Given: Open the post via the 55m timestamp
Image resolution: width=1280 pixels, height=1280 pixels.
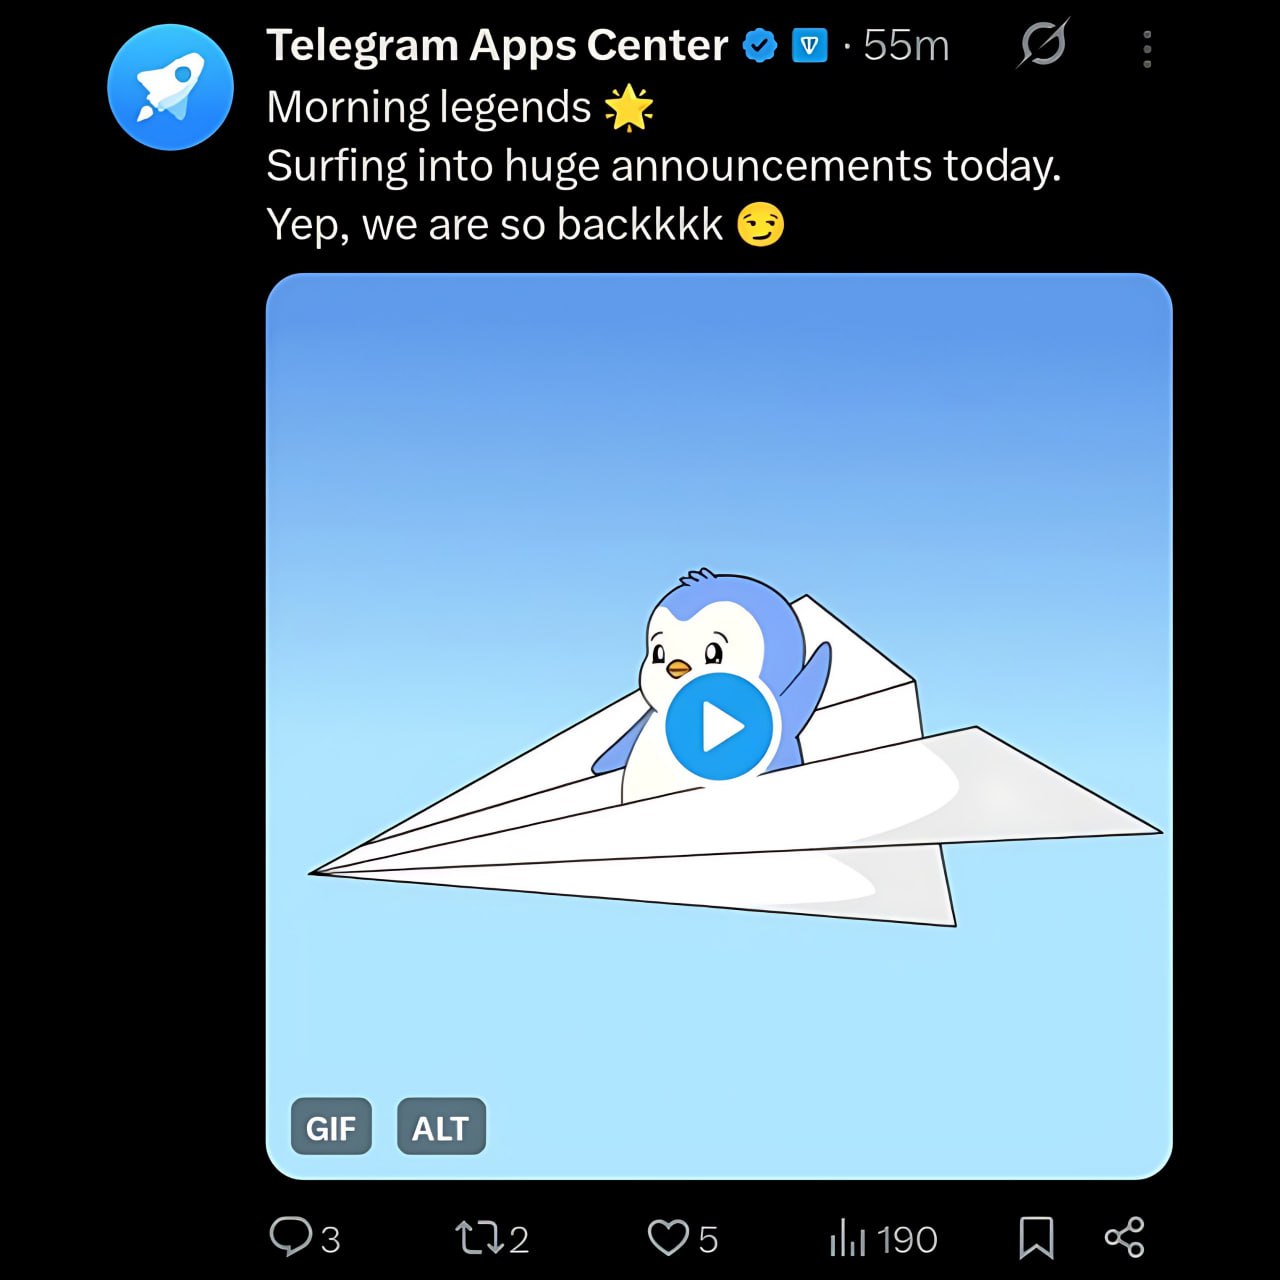Looking at the screenshot, I should click(x=906, y=46).
